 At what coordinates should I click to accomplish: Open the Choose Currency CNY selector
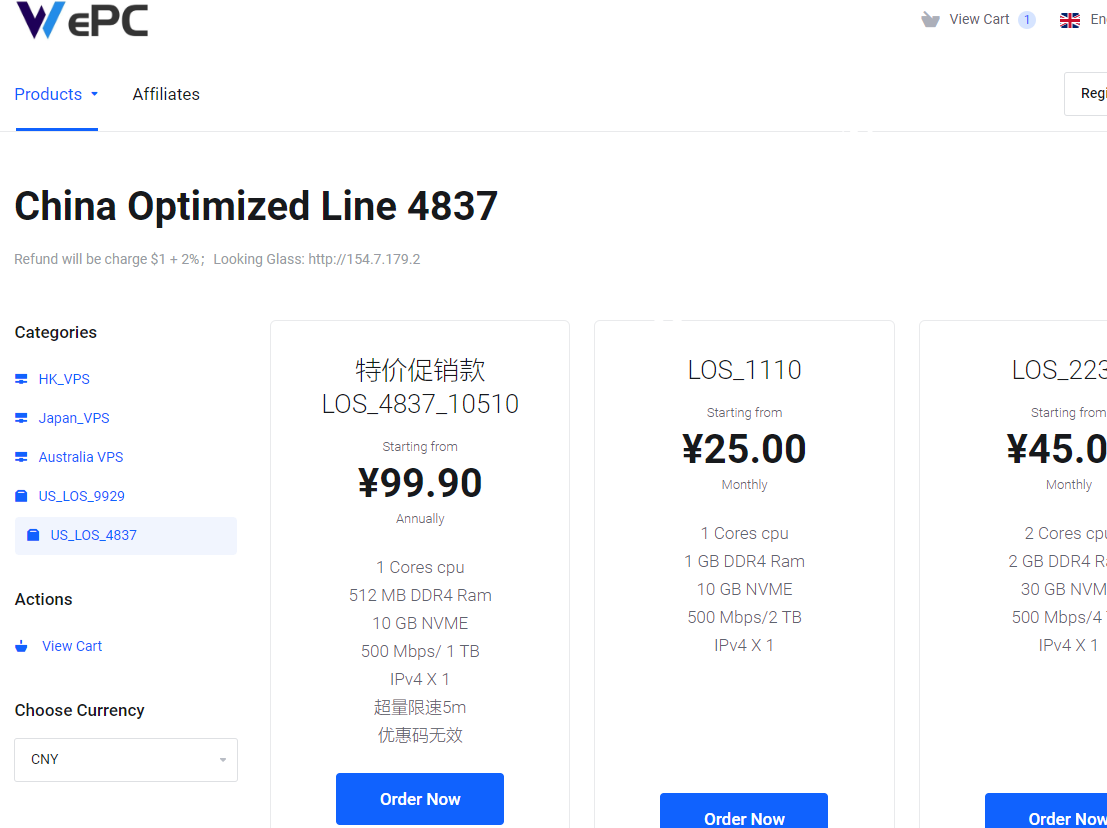(125, 760)
